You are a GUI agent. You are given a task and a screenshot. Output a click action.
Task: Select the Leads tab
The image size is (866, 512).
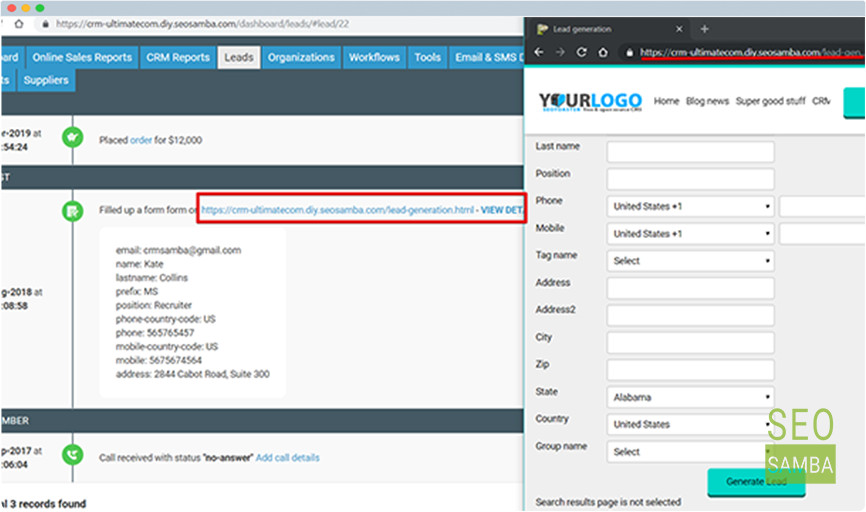[x=239, y=57]
